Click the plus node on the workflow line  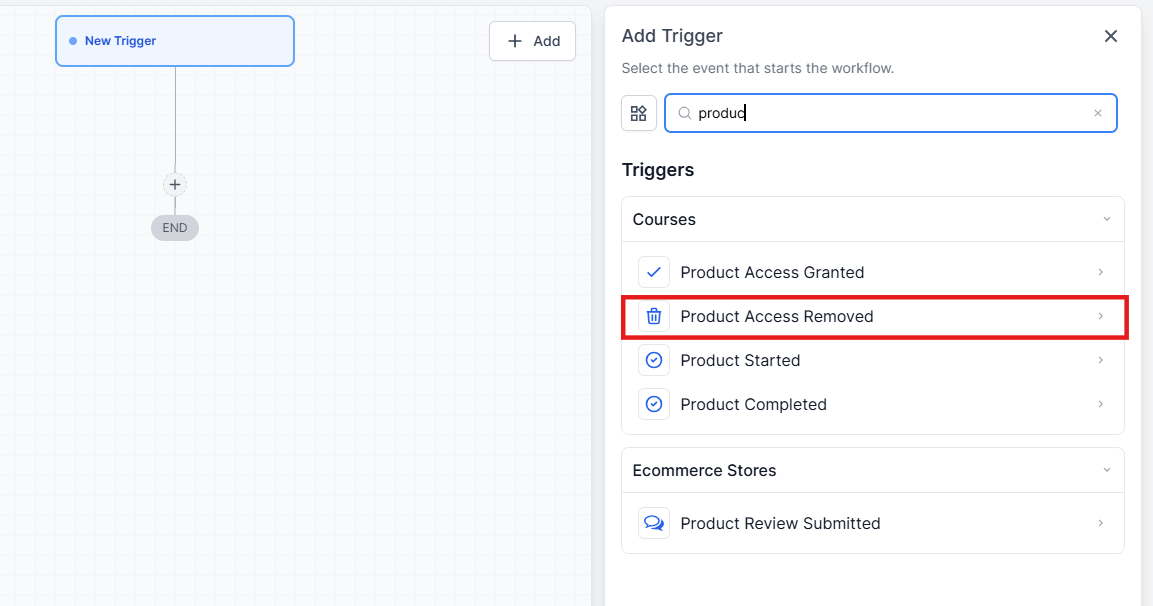[x=175, y=185]
